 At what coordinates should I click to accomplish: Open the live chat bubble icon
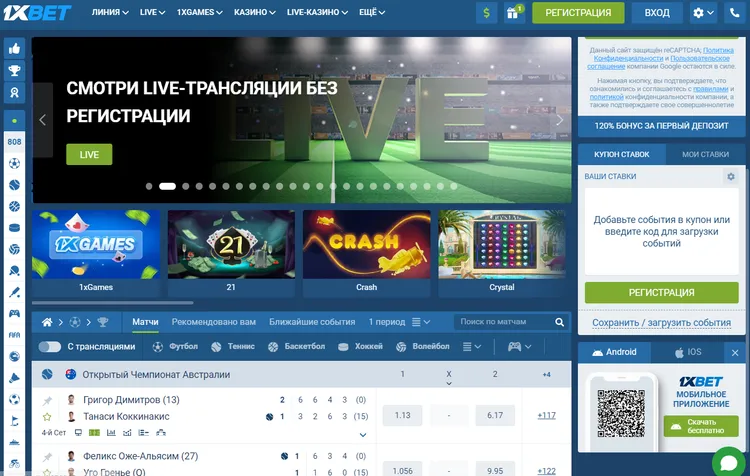pos(728,463)
